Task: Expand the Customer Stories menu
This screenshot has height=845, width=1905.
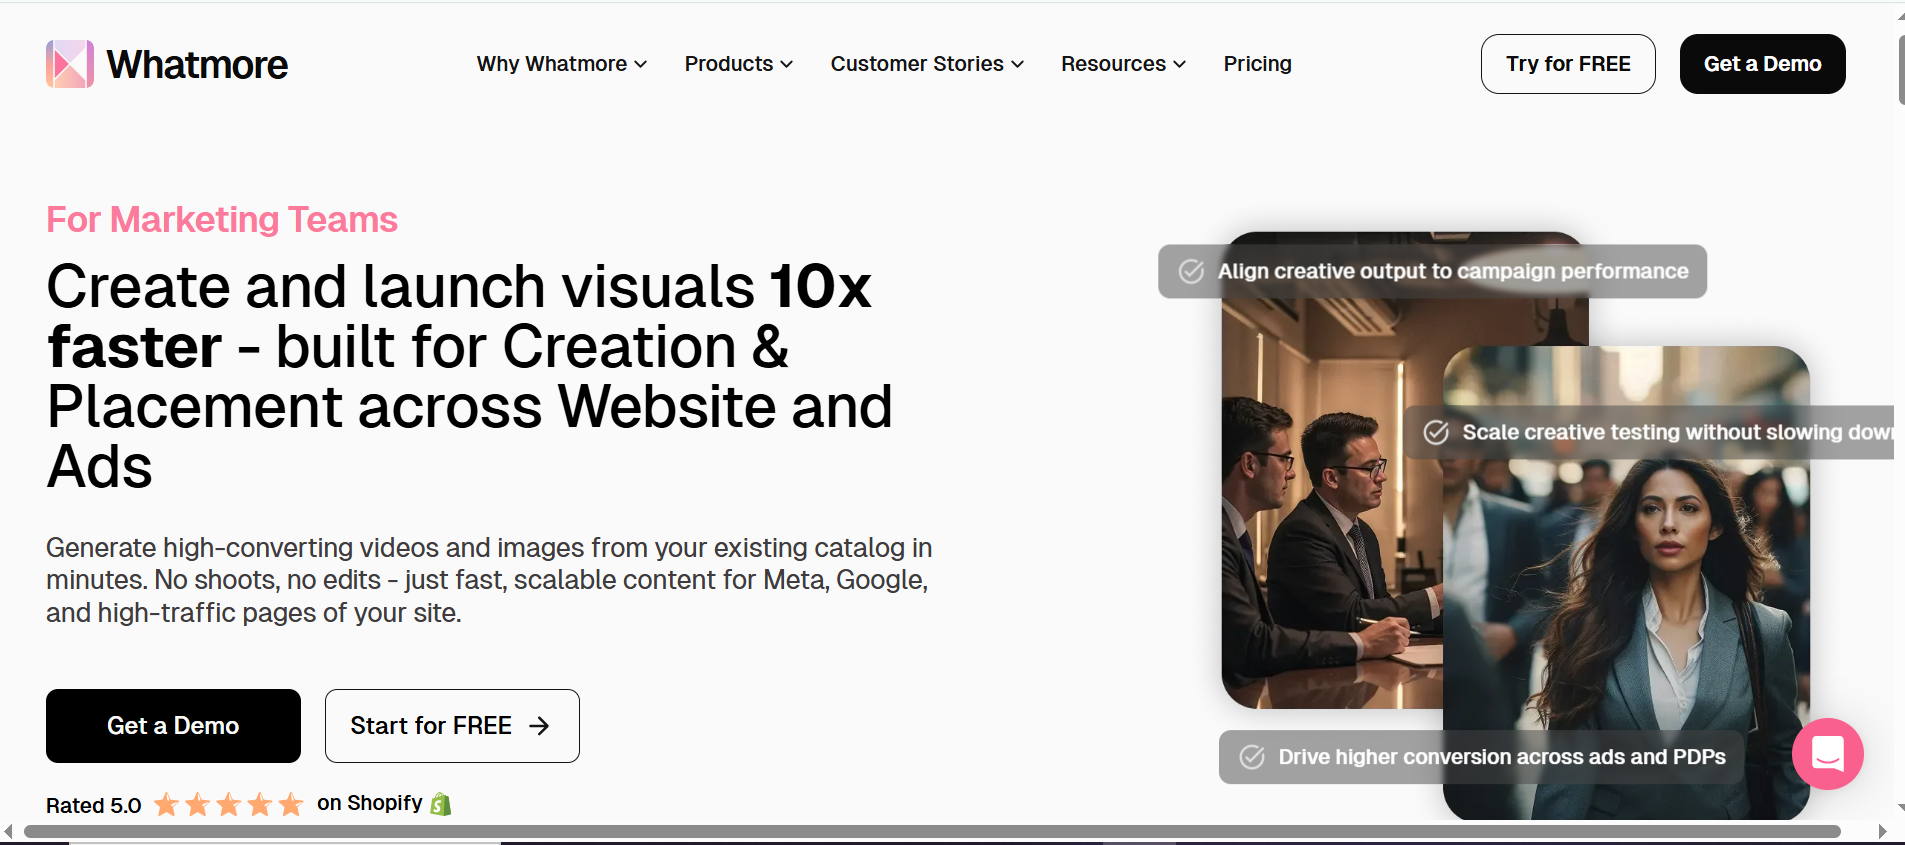Action: (x=927, y=64)
